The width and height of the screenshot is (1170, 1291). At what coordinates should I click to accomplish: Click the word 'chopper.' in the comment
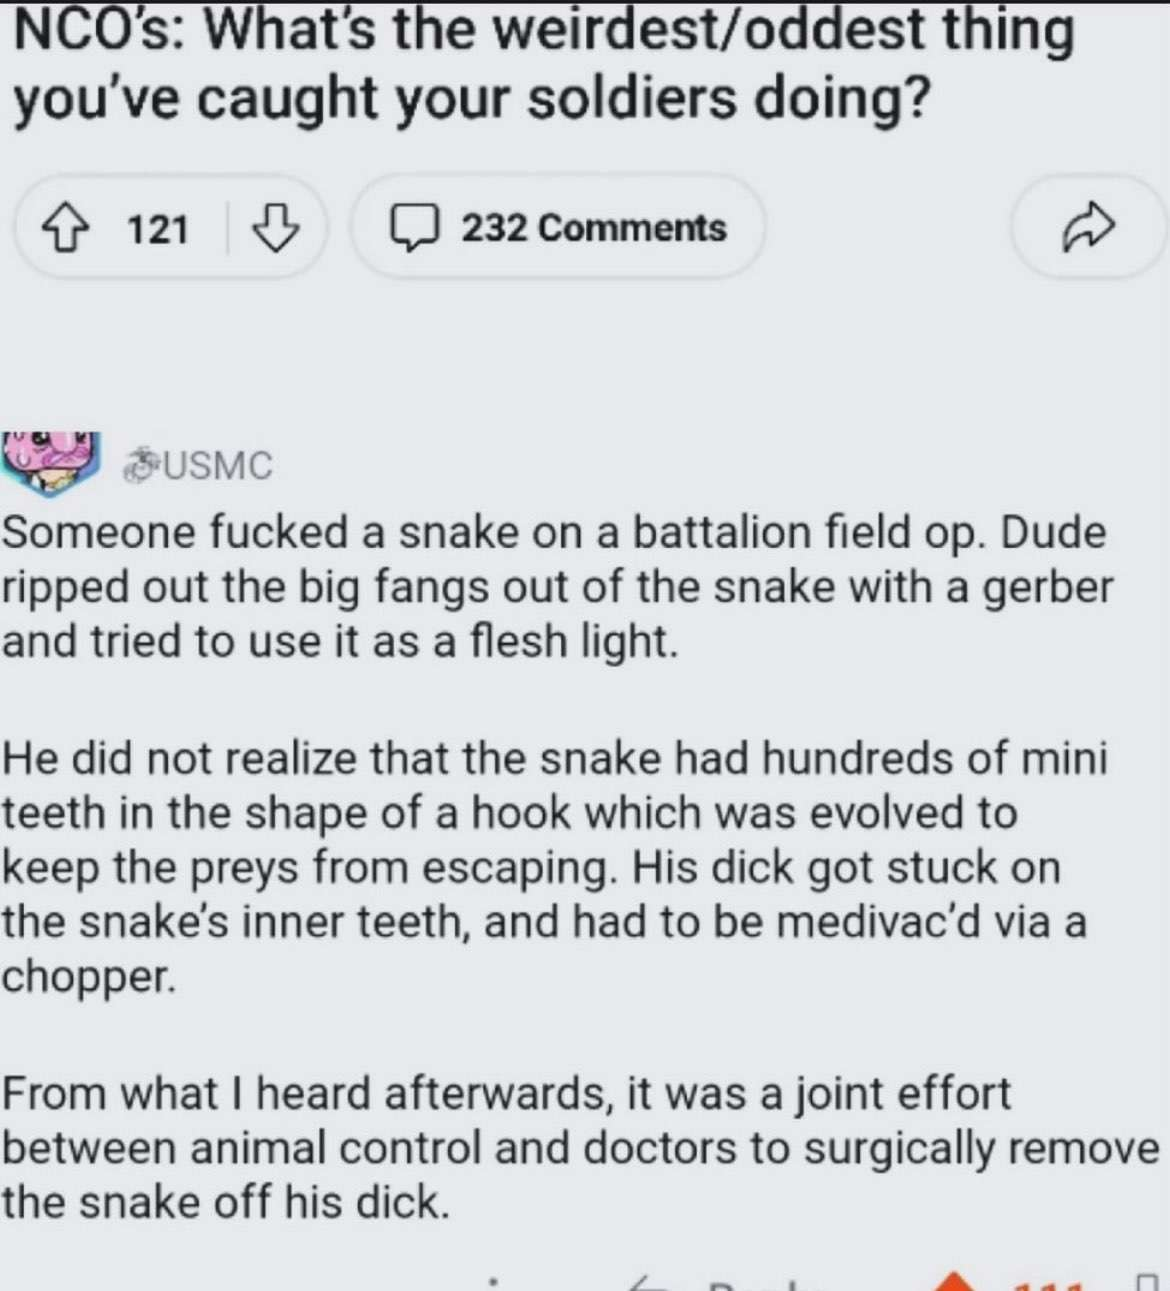[88, 976]
